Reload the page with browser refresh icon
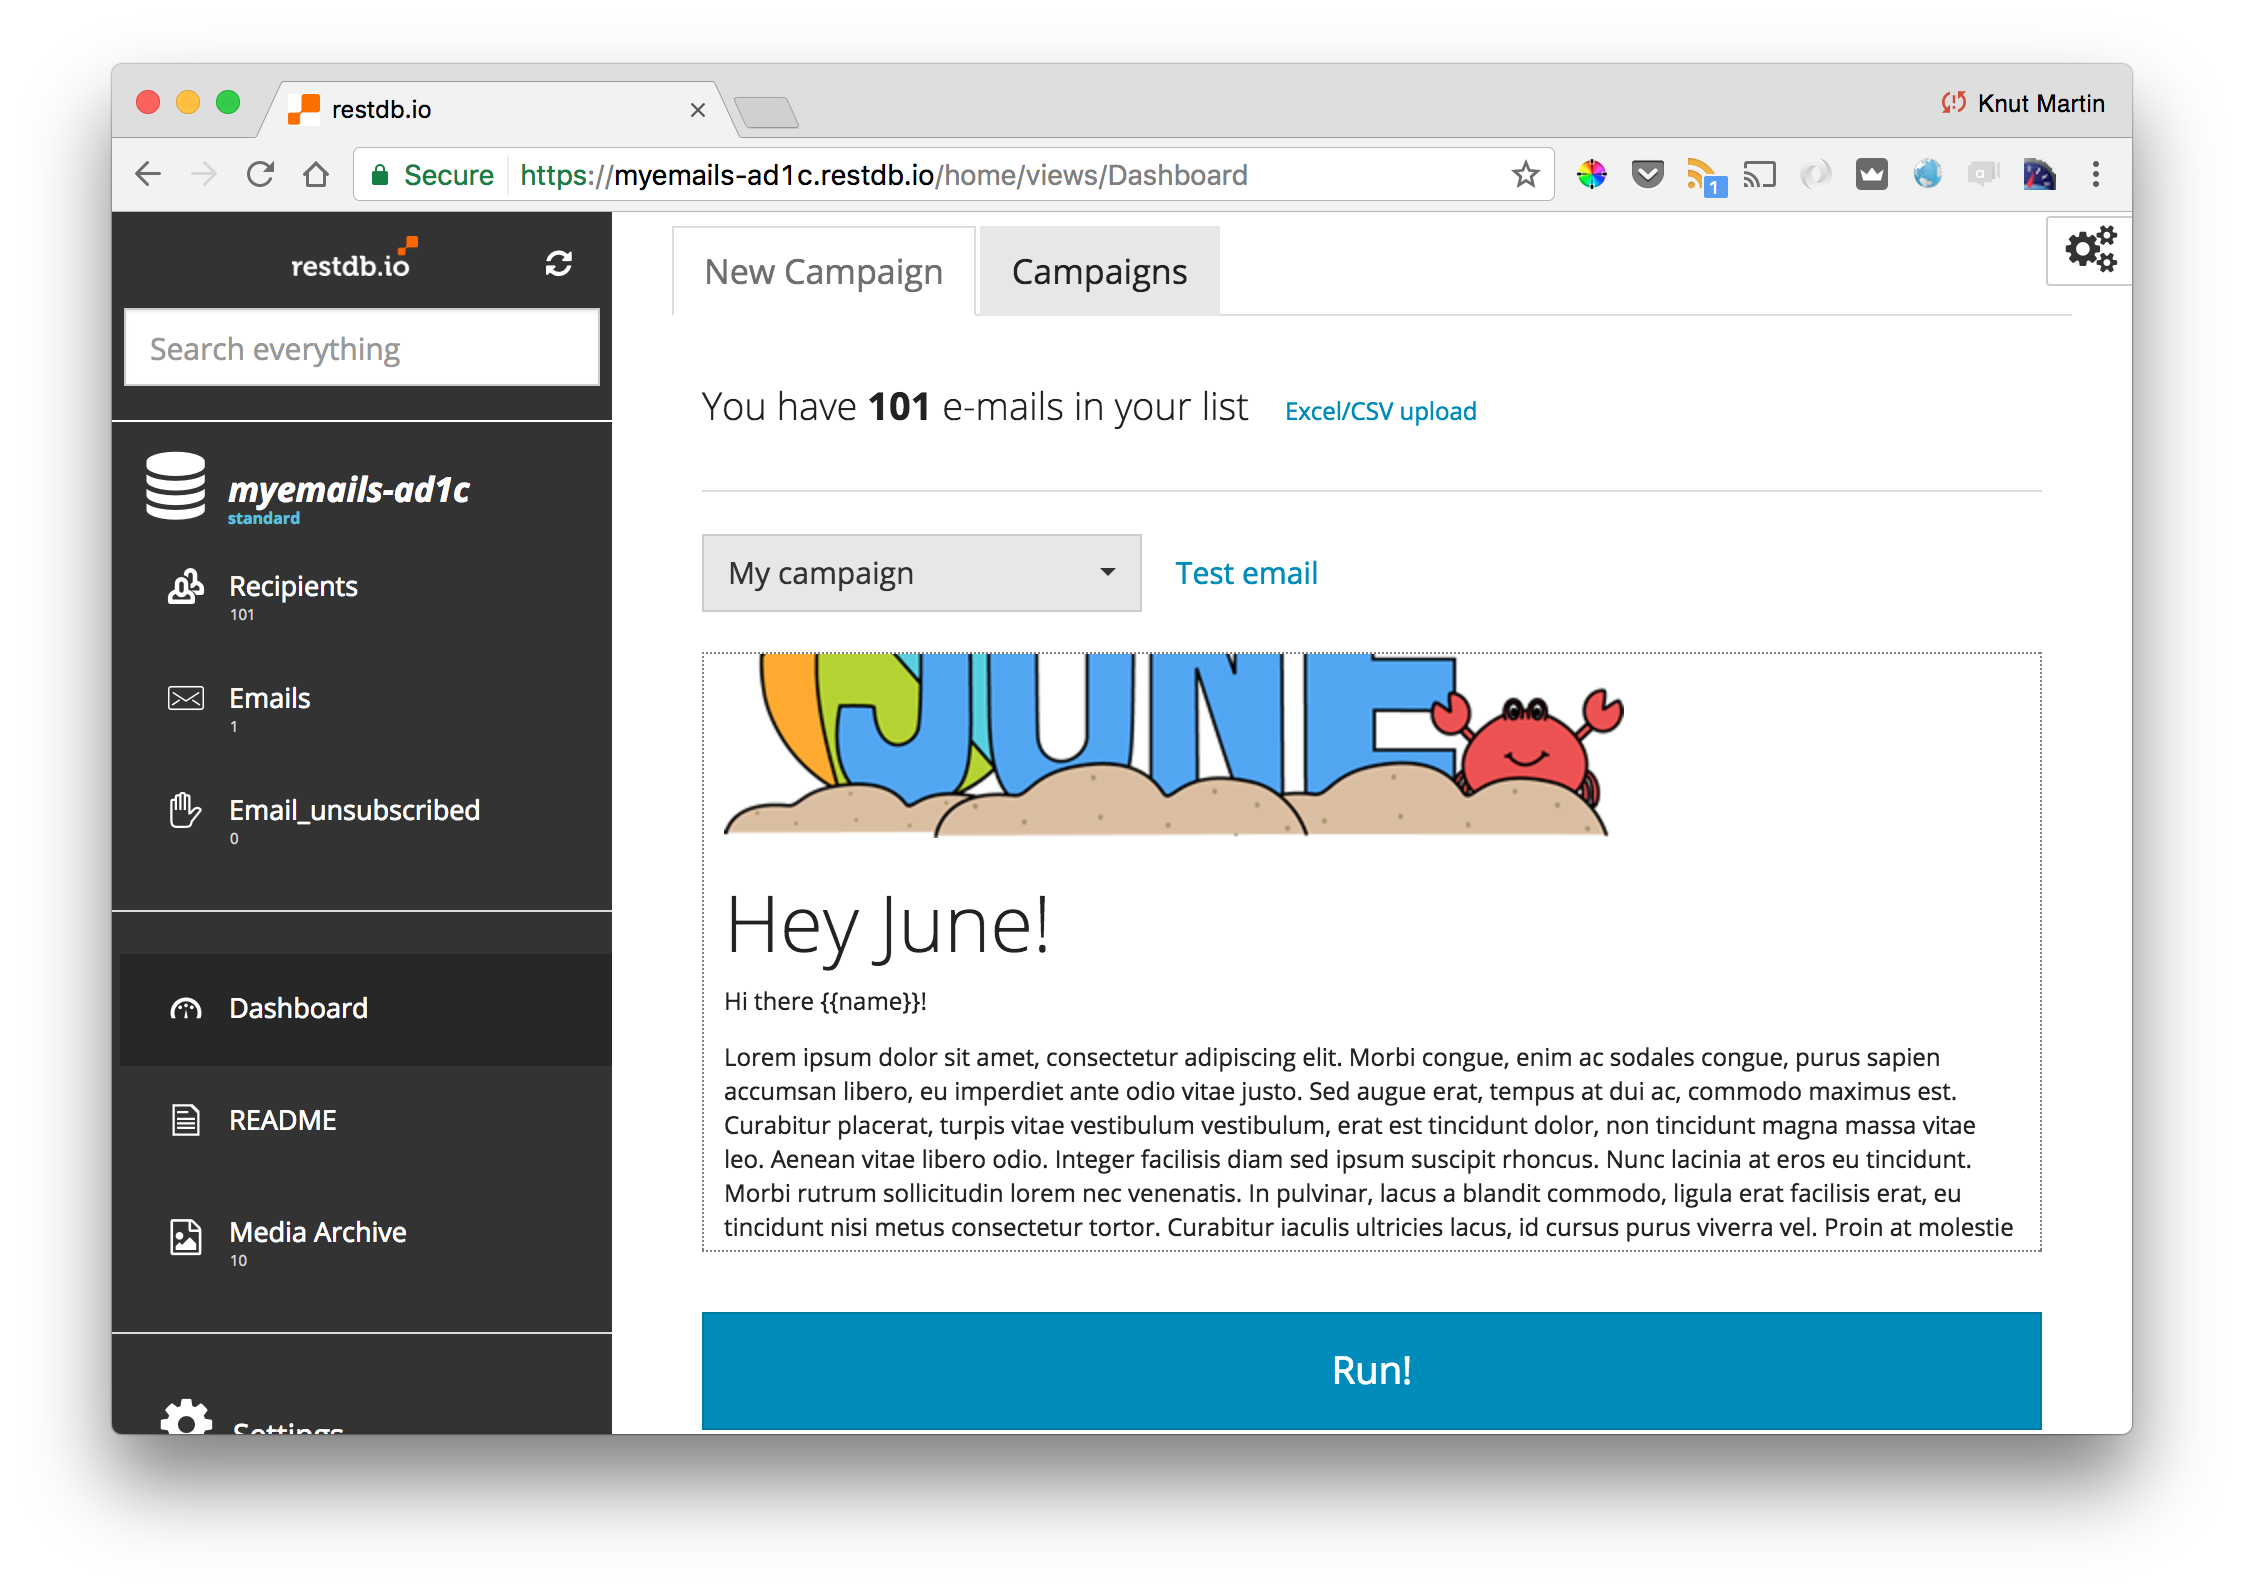 pos(260,175)
